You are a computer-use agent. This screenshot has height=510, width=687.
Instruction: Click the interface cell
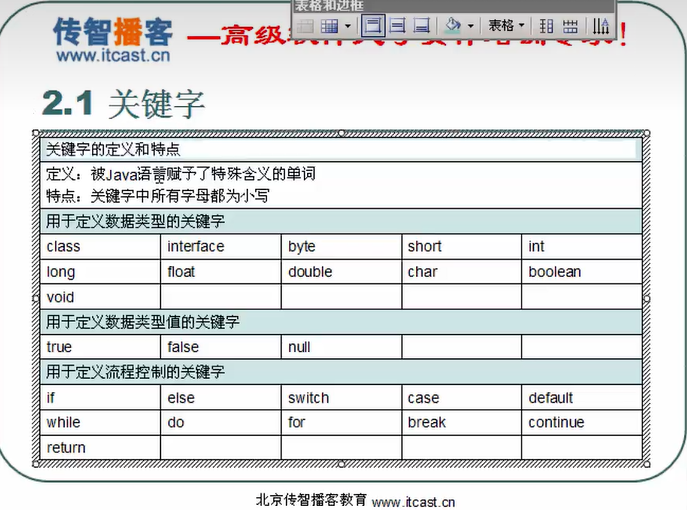click(x=221, y=246)
